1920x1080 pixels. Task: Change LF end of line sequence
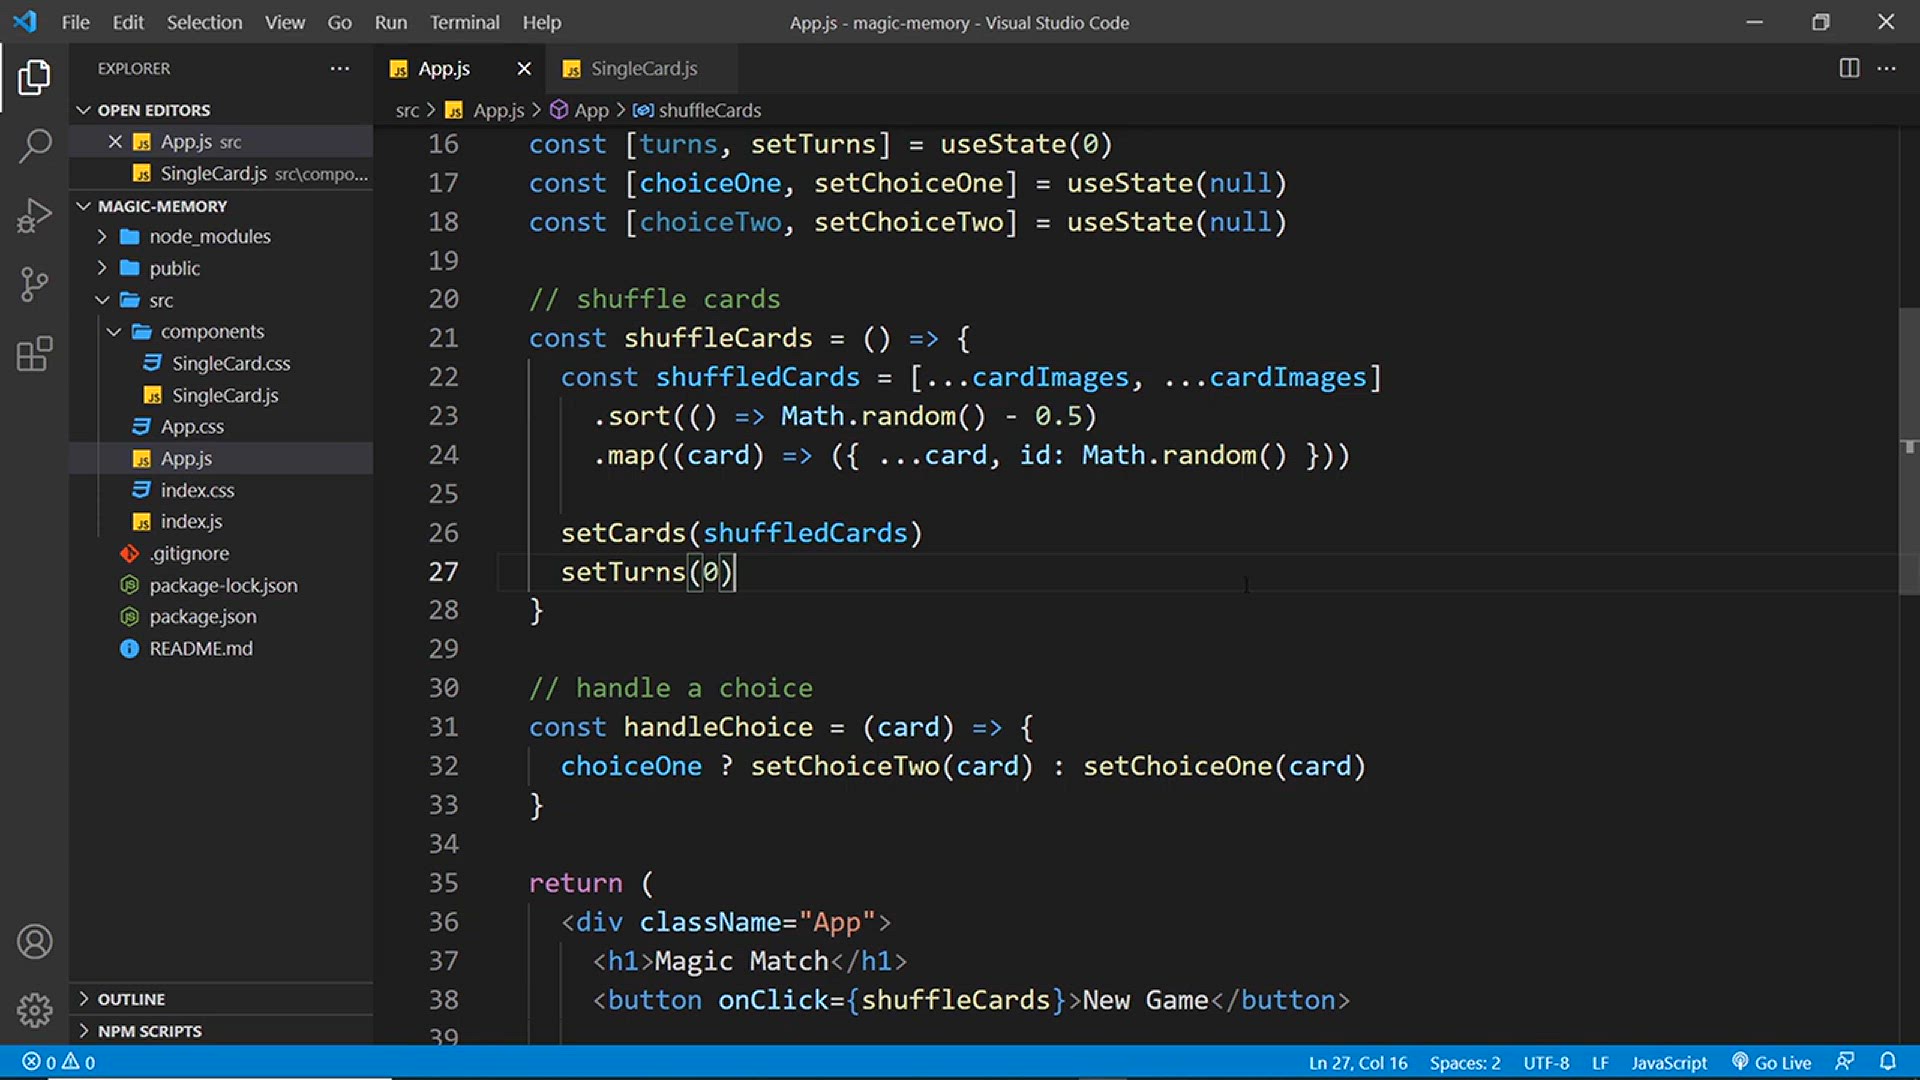pos(1600,1062)
